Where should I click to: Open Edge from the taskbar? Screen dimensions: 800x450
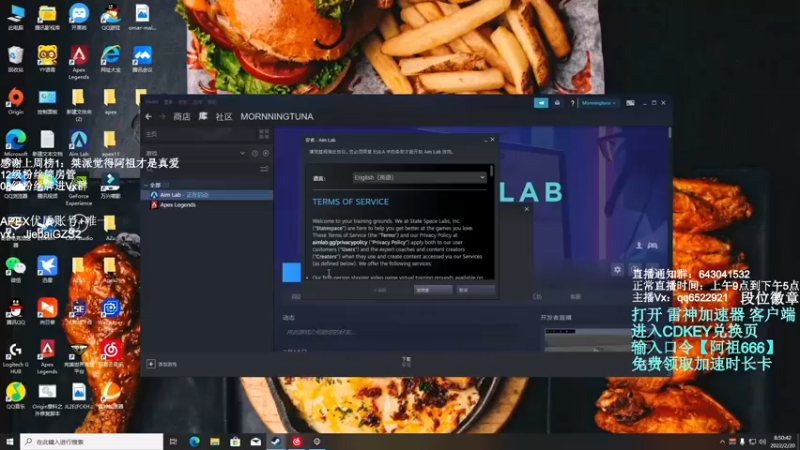click(x=194, y=442)
